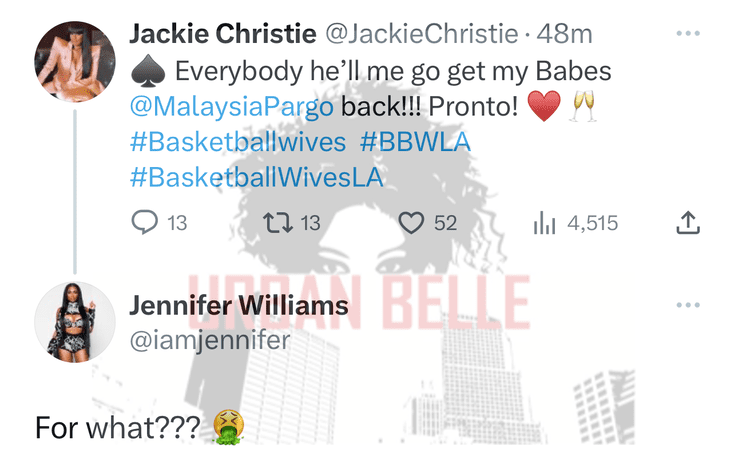
Task: Visit the @MalaysiaPargo mention
Action: click(232, 106)
